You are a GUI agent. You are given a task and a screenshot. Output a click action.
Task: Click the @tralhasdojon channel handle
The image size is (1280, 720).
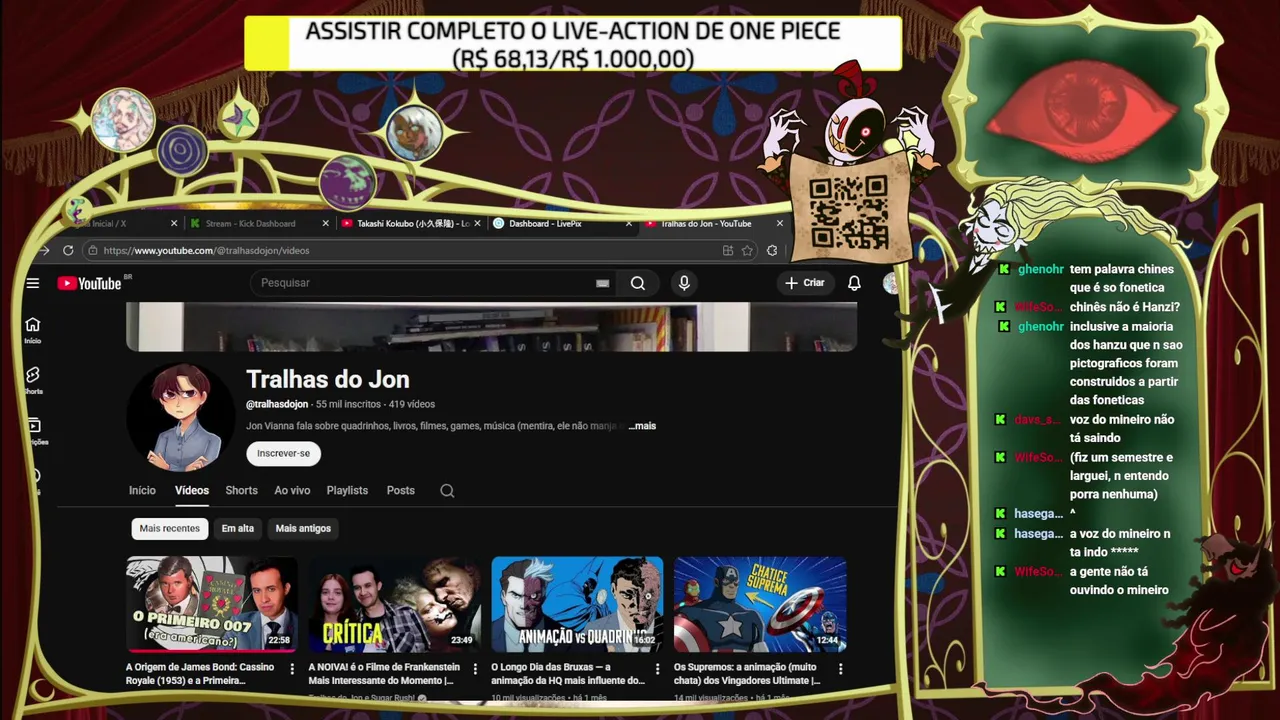pyautogui.click(x=277, y=404)
